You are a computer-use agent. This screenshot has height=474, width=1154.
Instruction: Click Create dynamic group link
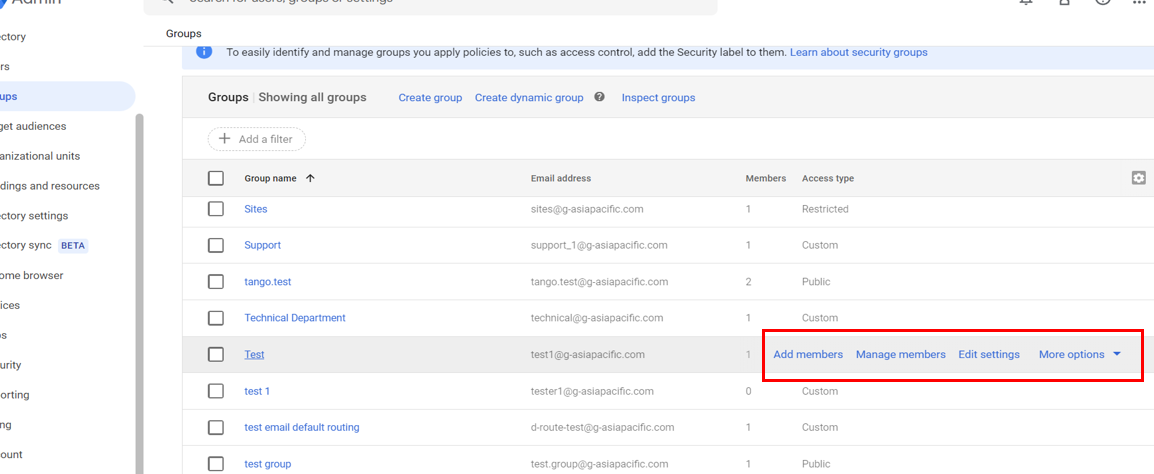pos(529,97)
